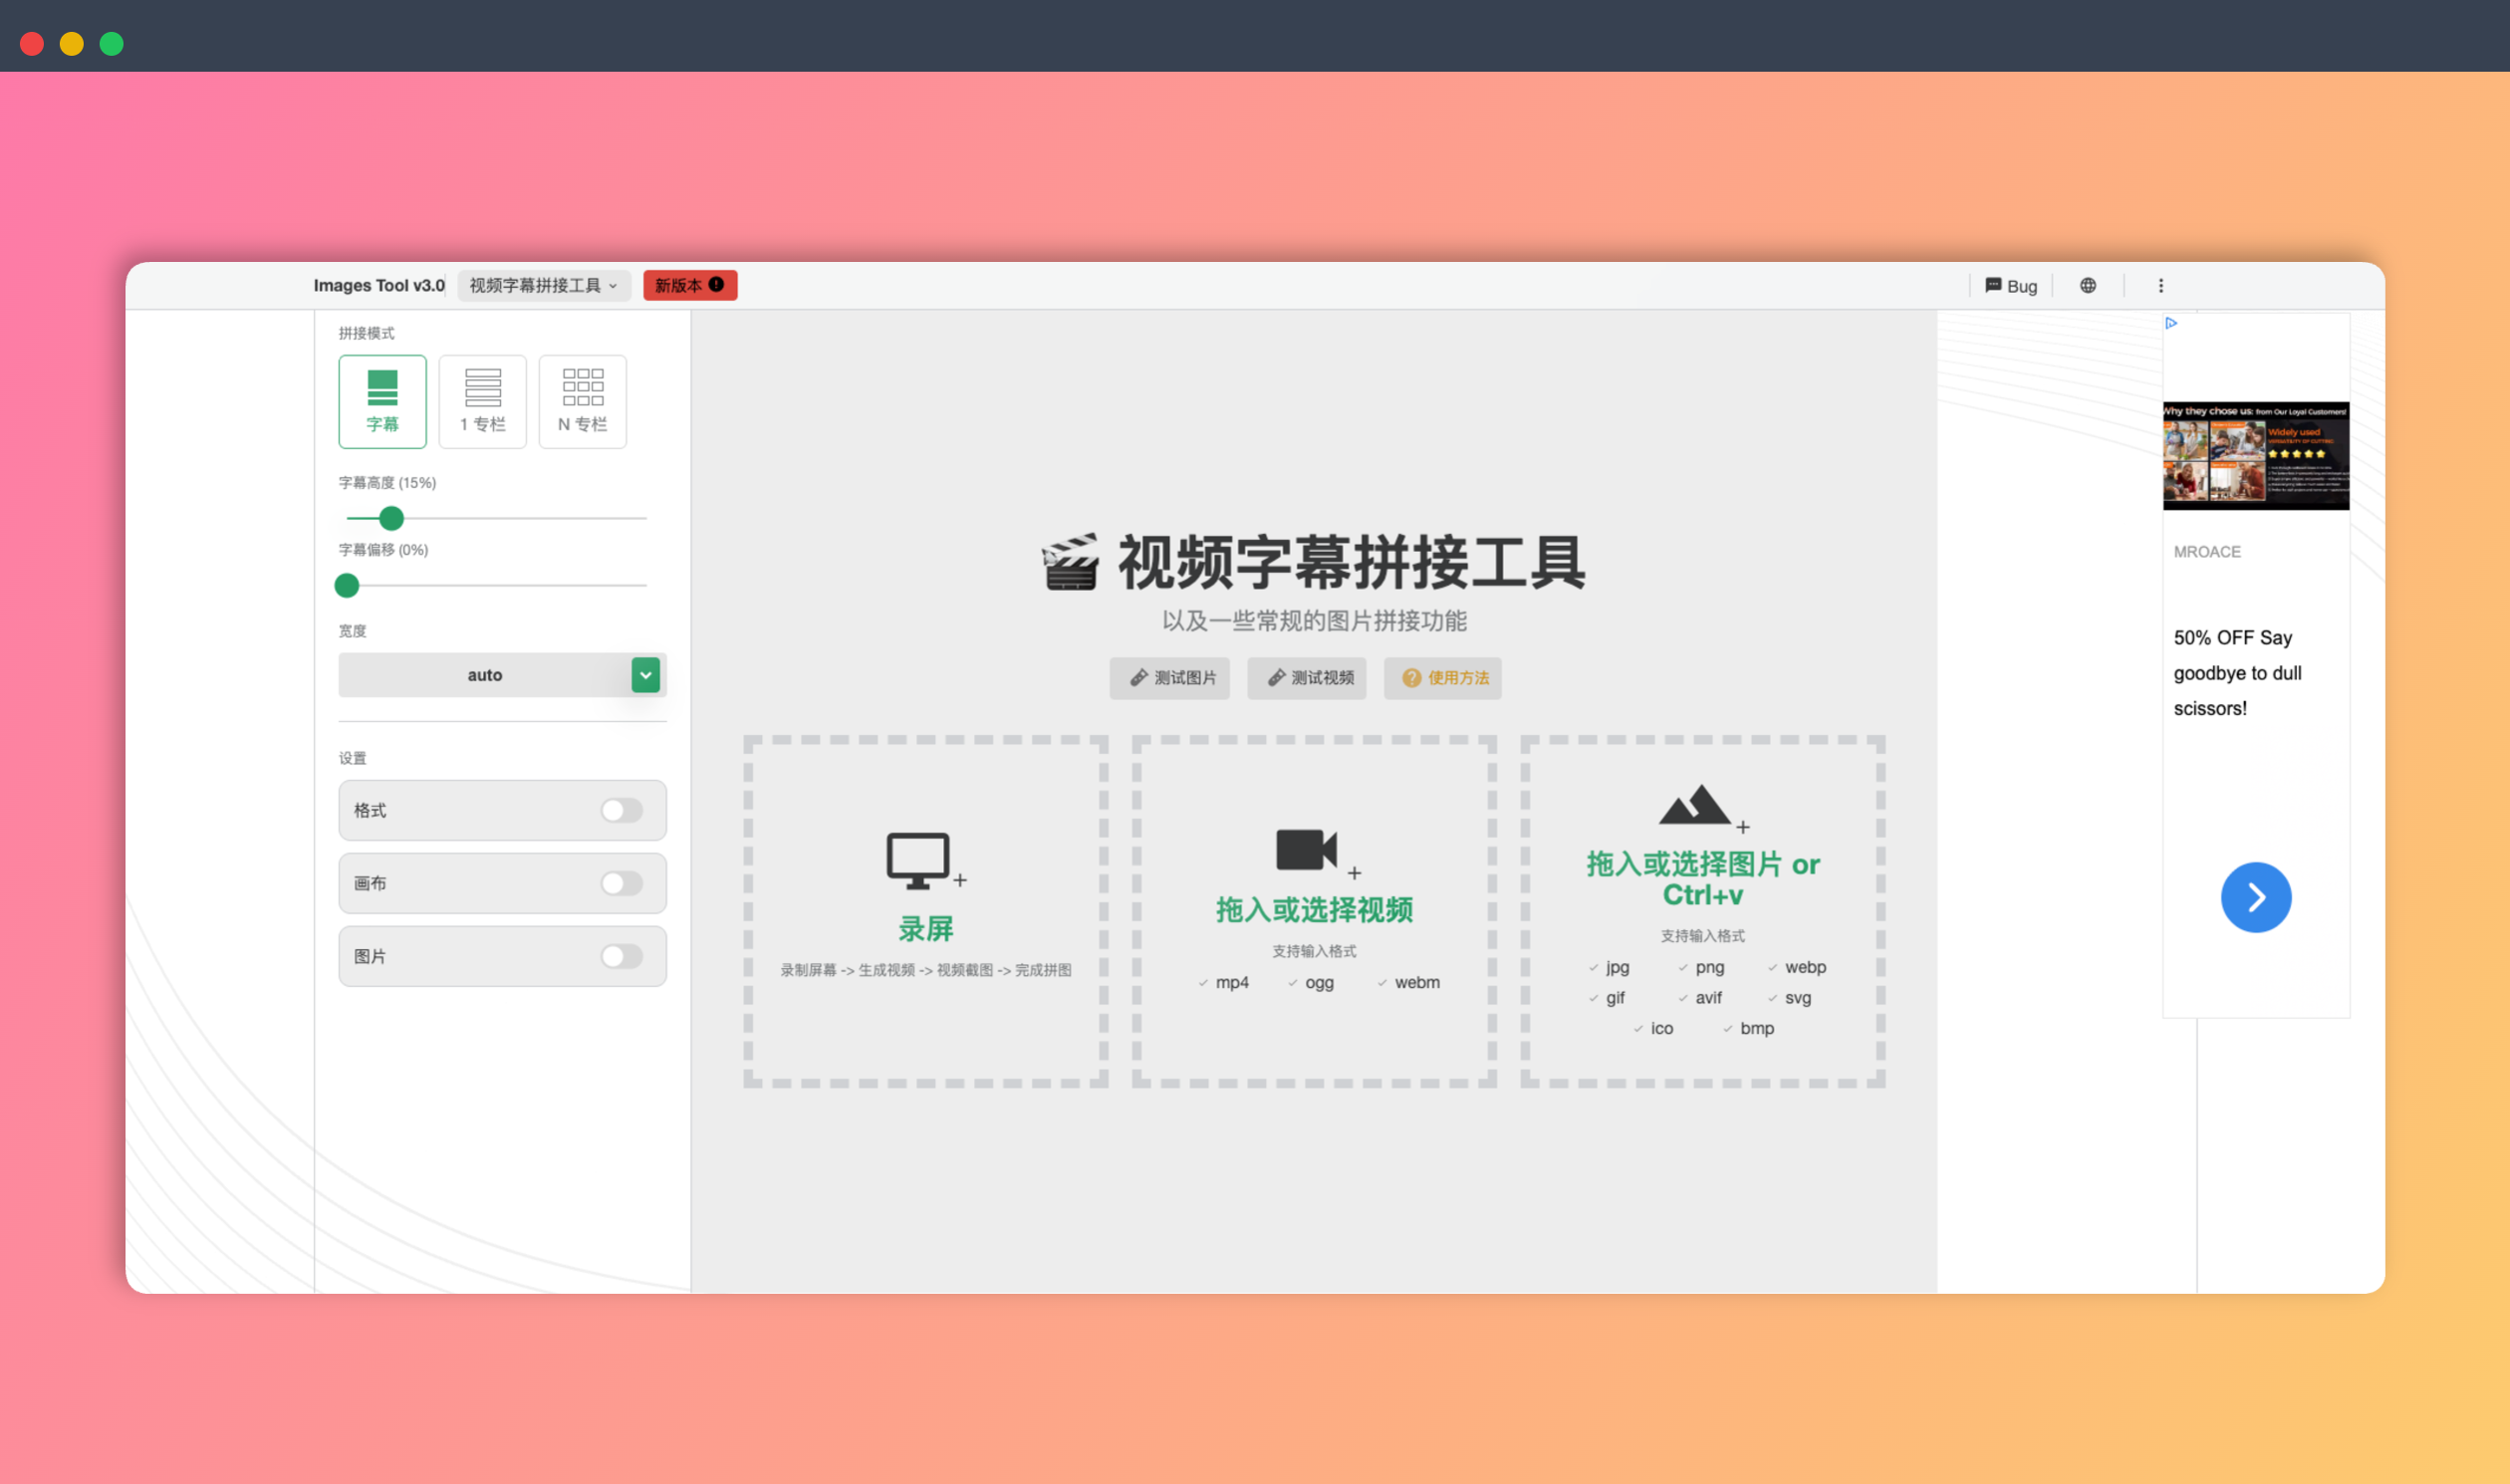2510x1484 pixels.
Task: Click the red 新版本 new version button
Action: [x=689, y=285]
